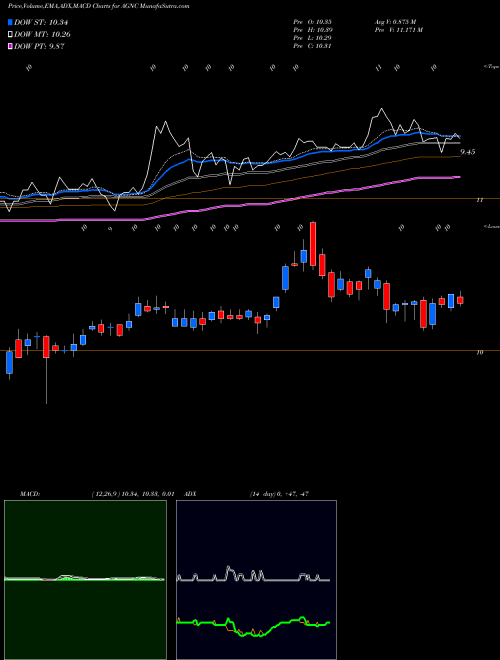Click the 'Pre O: 10.33' value

tap(313, 22)
